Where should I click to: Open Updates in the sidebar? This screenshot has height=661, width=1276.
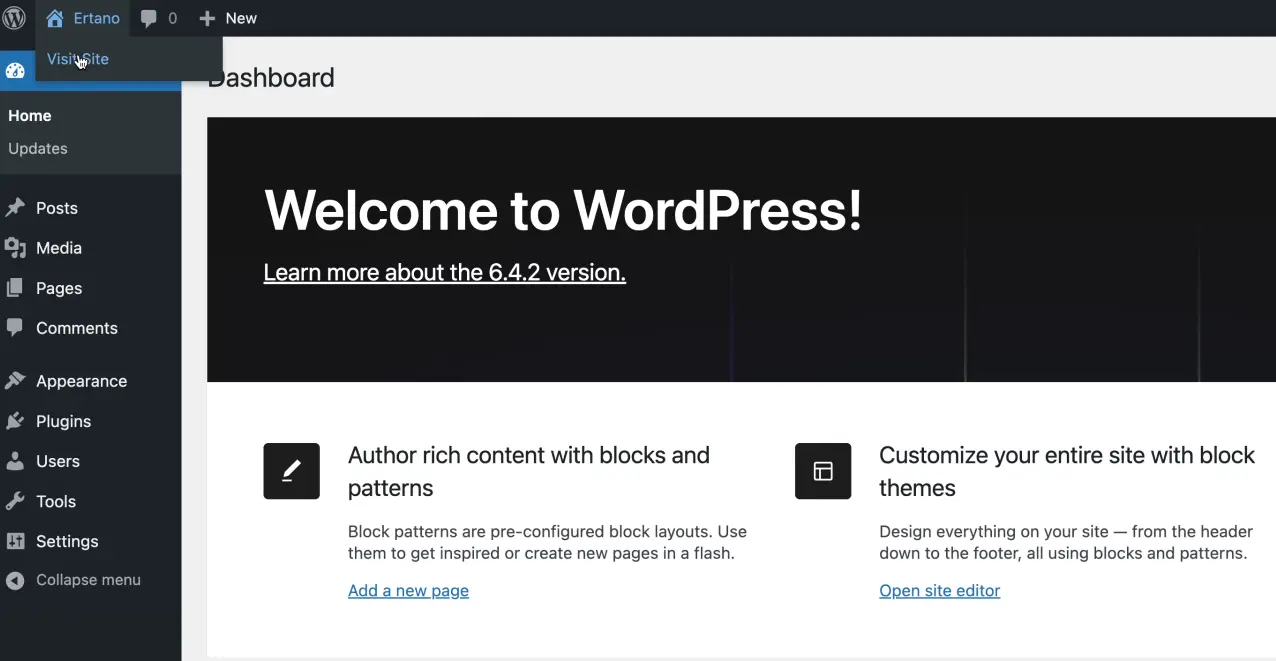(38, 148)
